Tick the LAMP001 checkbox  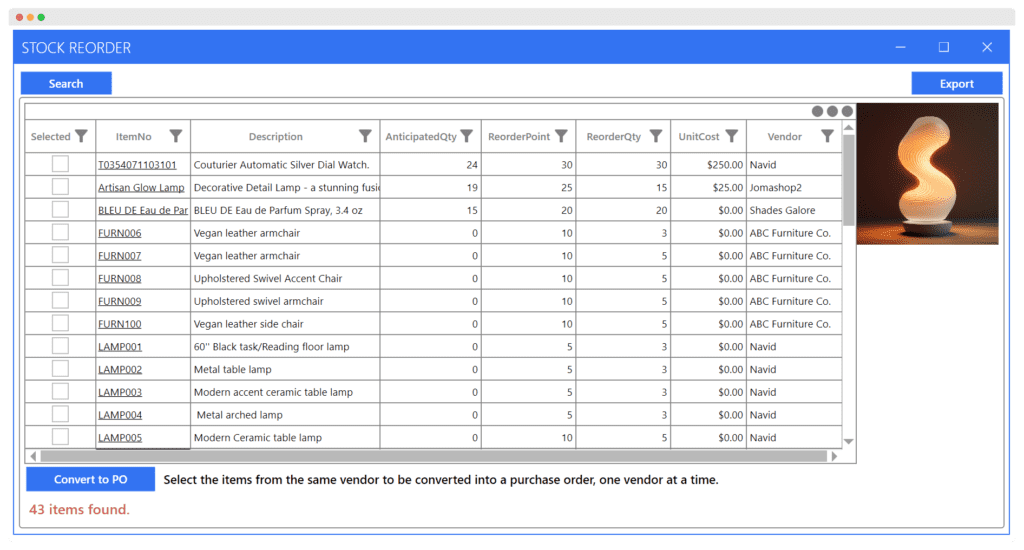(x=60, y=346)
